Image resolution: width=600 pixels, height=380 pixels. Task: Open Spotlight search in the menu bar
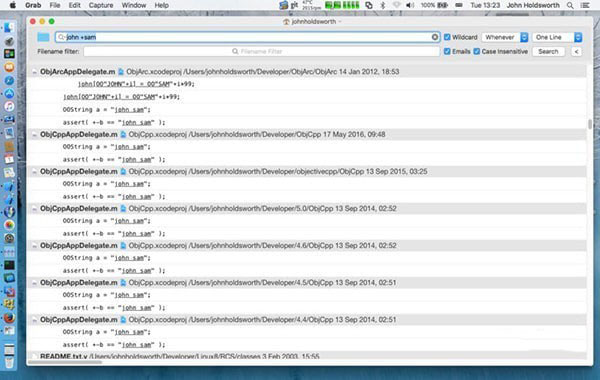coord(570,5)
